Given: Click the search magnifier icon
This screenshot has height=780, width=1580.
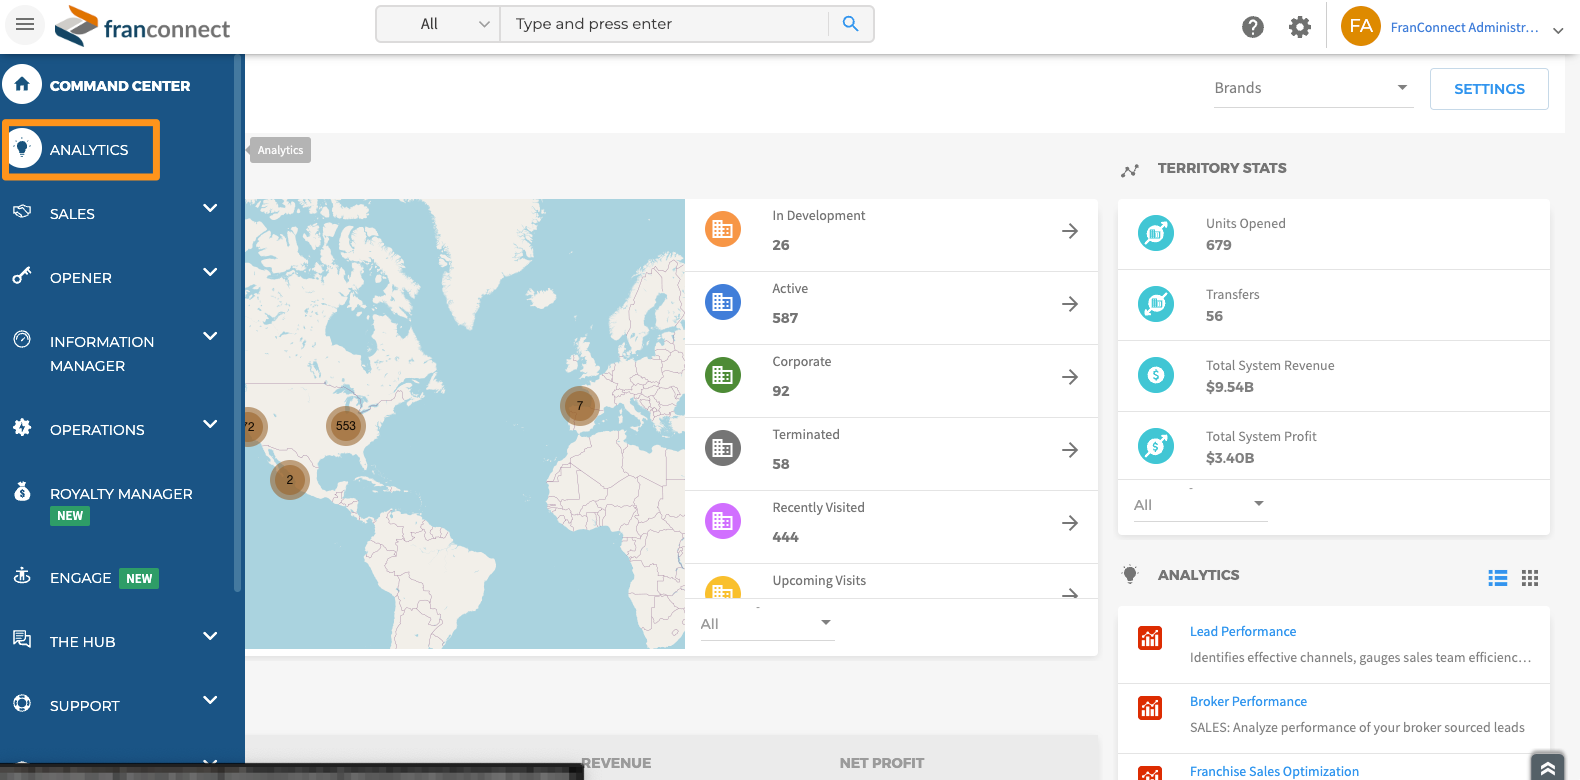Looking at the screenshot, I should [x=850, y=24].
